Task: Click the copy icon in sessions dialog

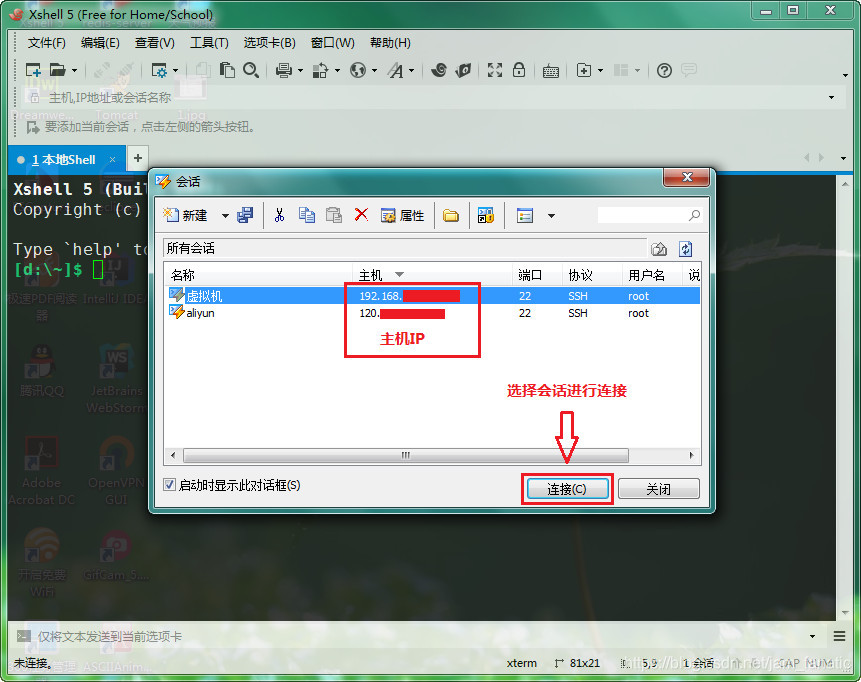Action: 307,215
